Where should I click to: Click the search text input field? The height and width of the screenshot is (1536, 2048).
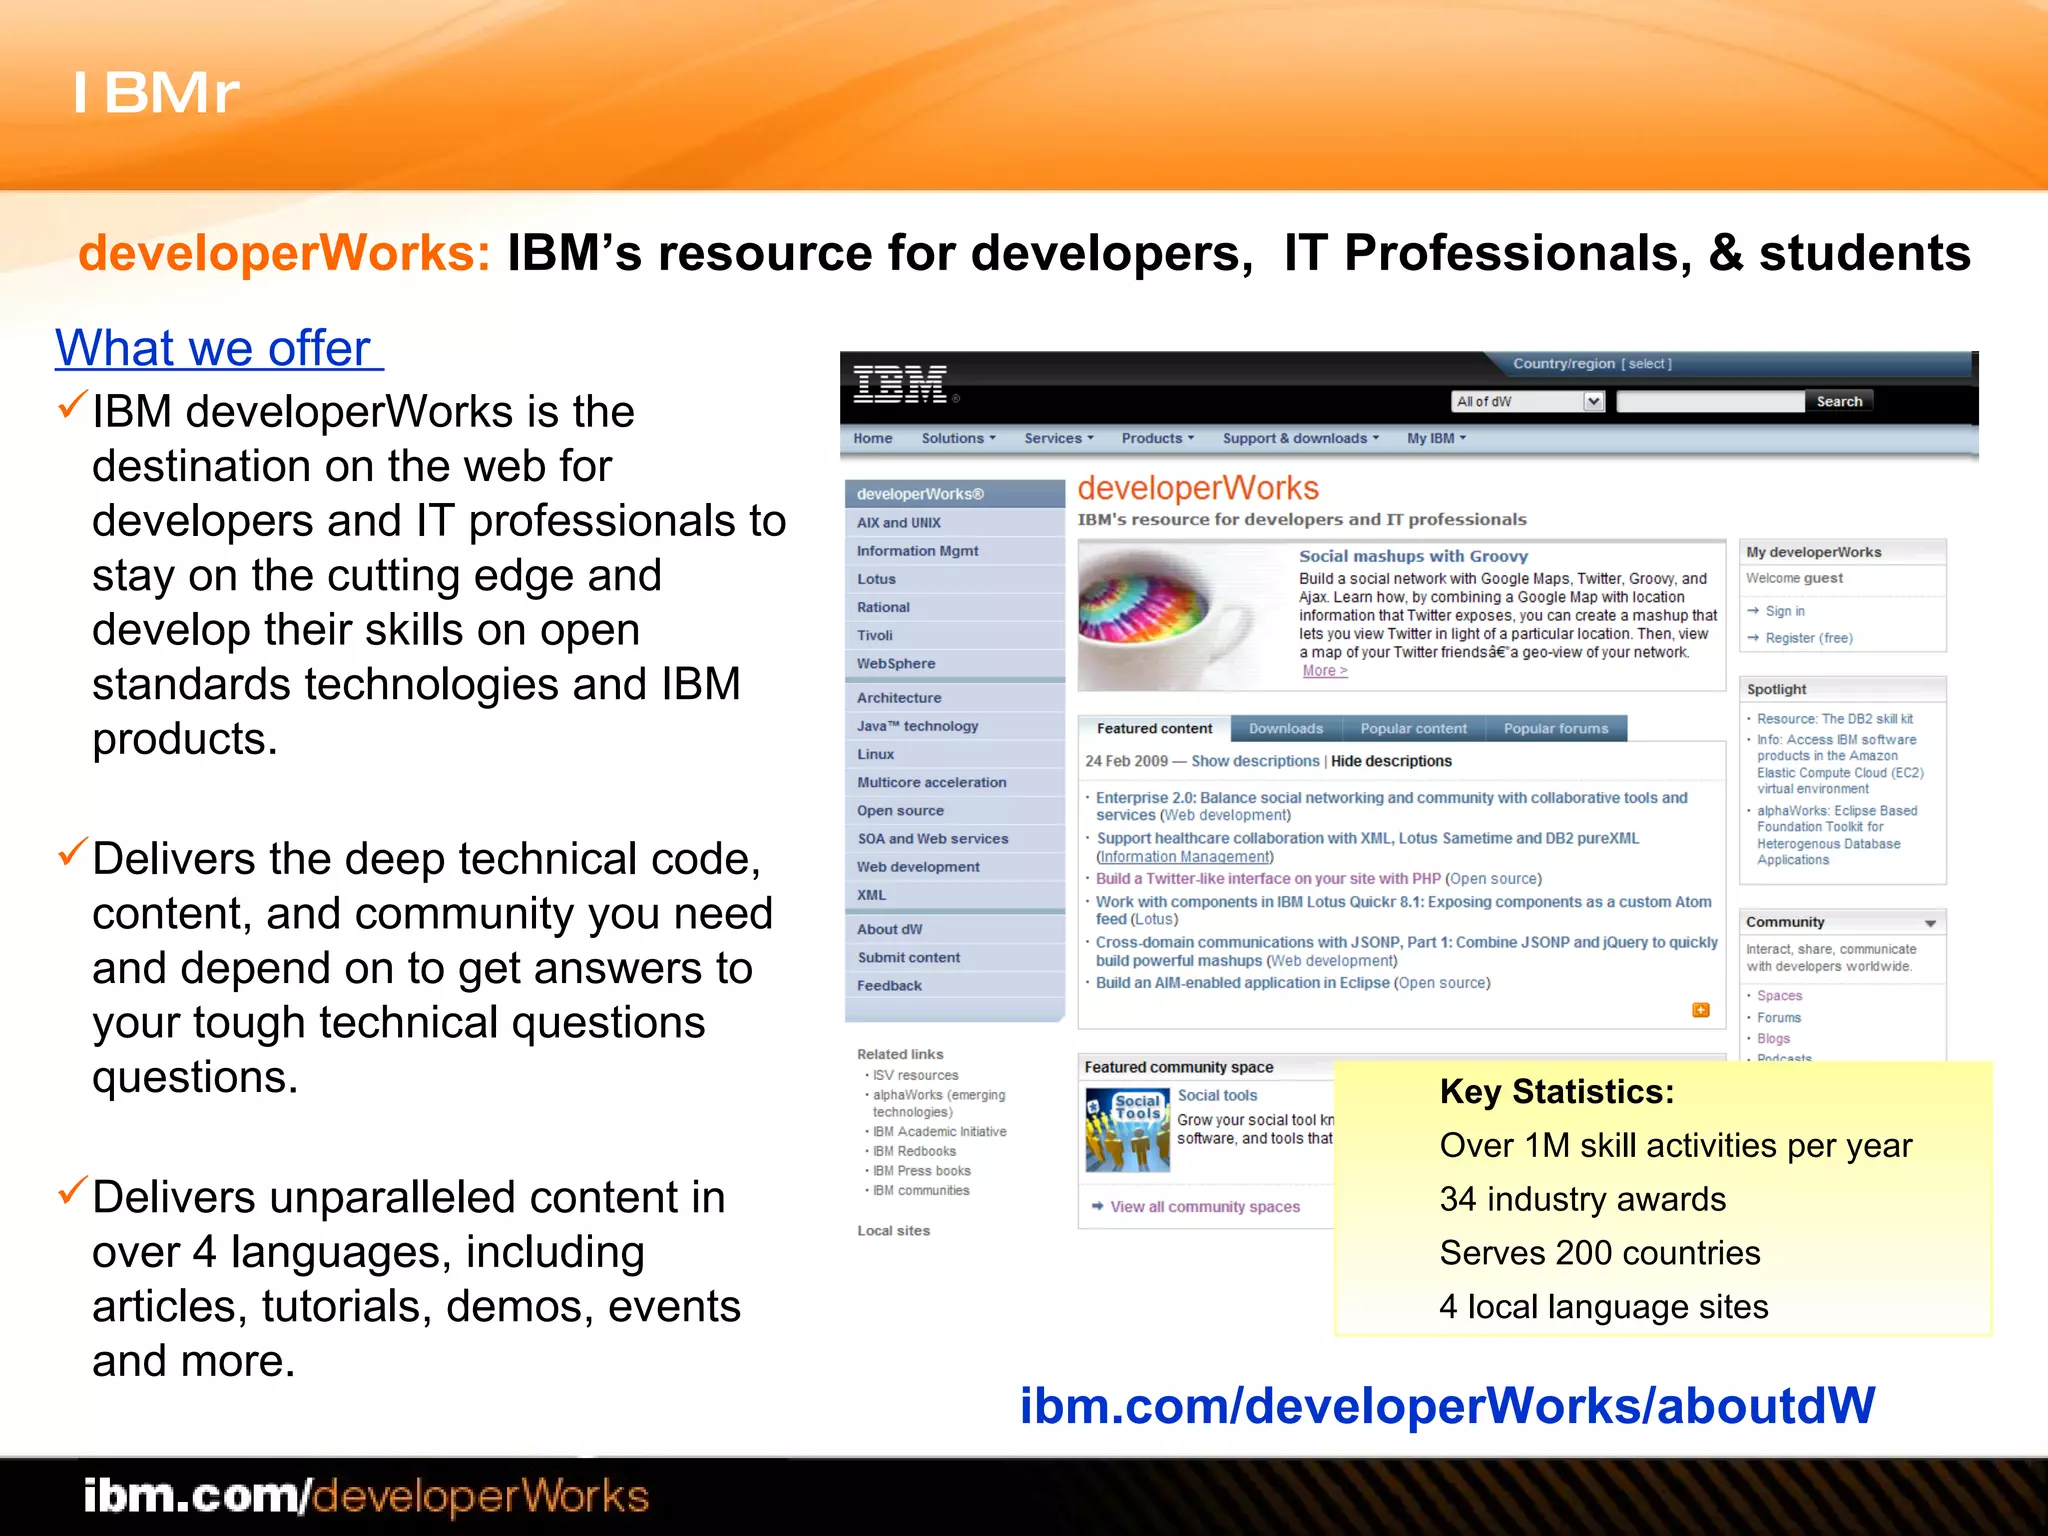click(1710, 401)
